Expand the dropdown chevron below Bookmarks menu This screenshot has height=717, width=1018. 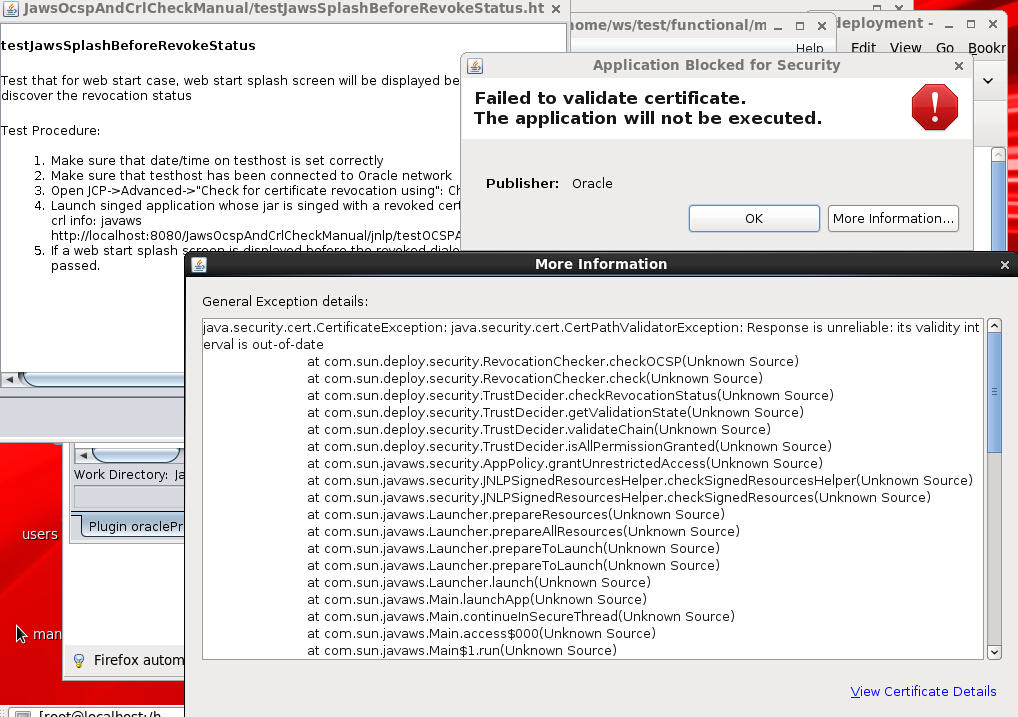click(987, 80)
